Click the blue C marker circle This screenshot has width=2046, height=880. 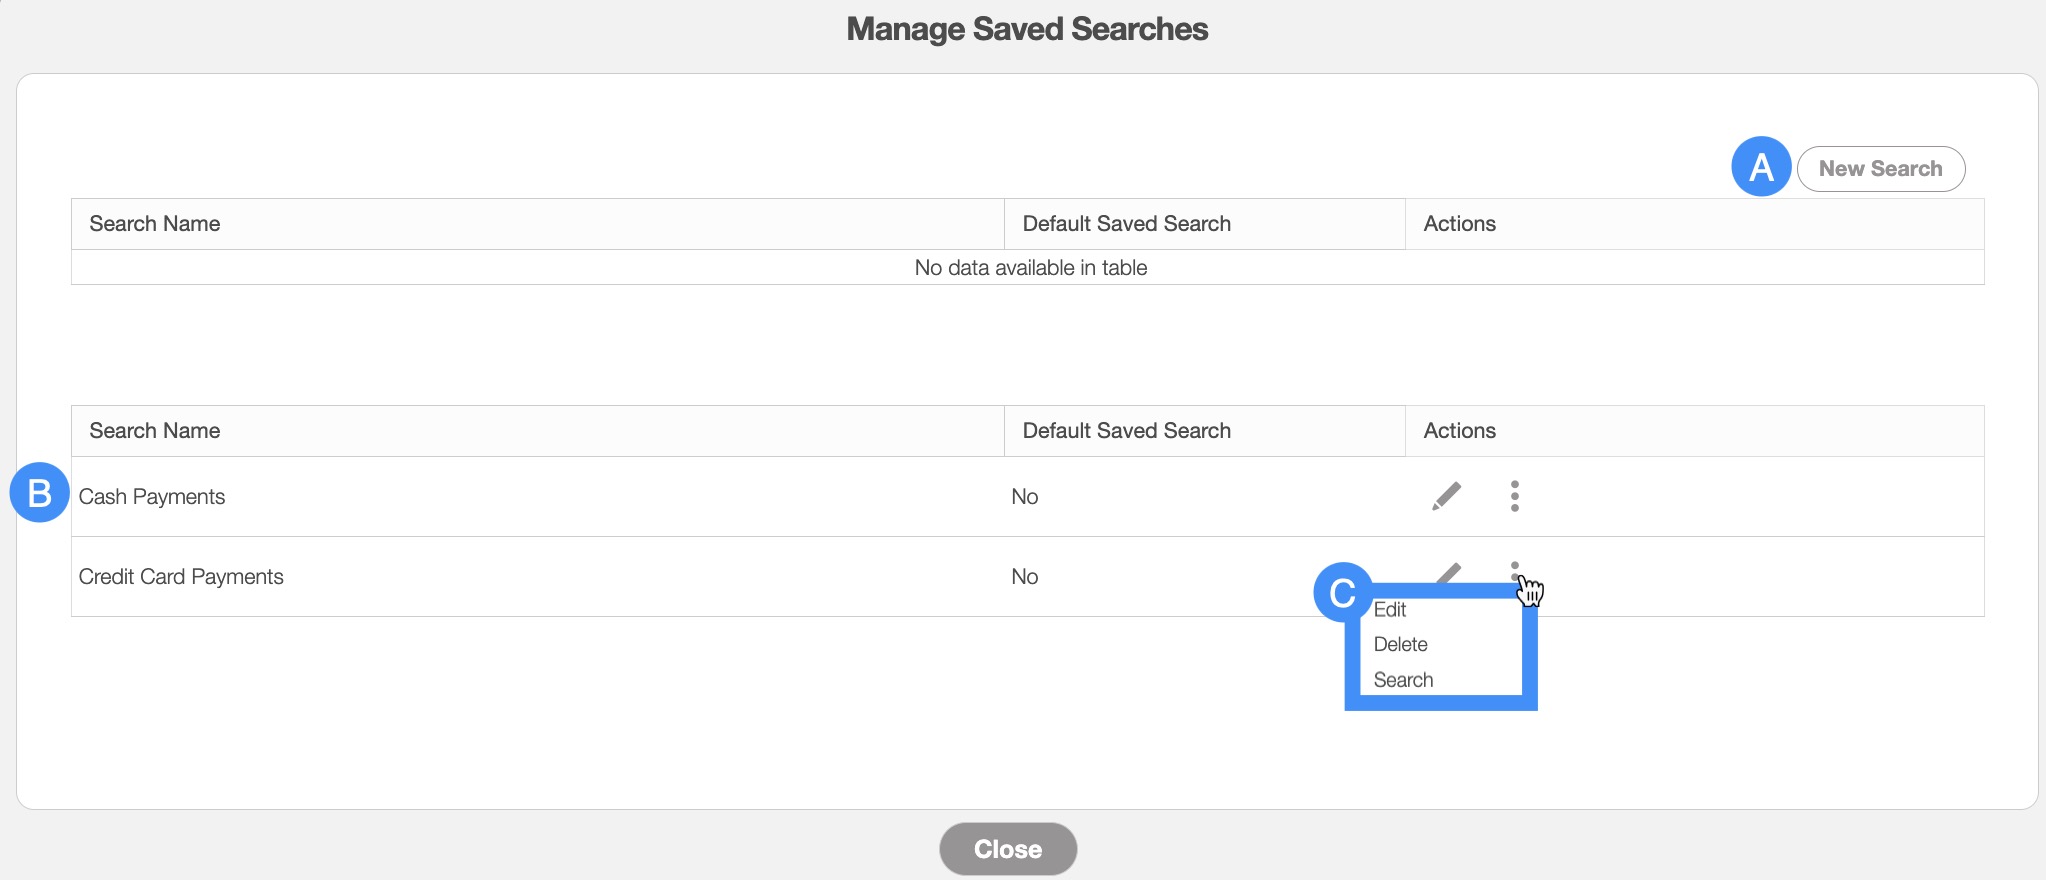coord(1342,592)
